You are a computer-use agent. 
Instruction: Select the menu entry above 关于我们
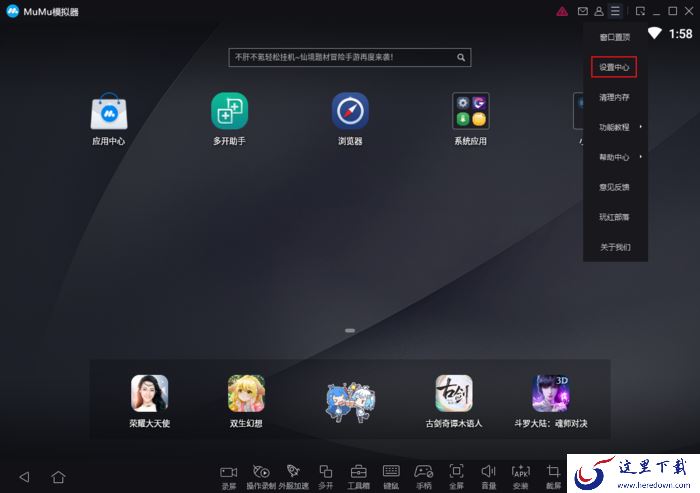click(615, 217)
